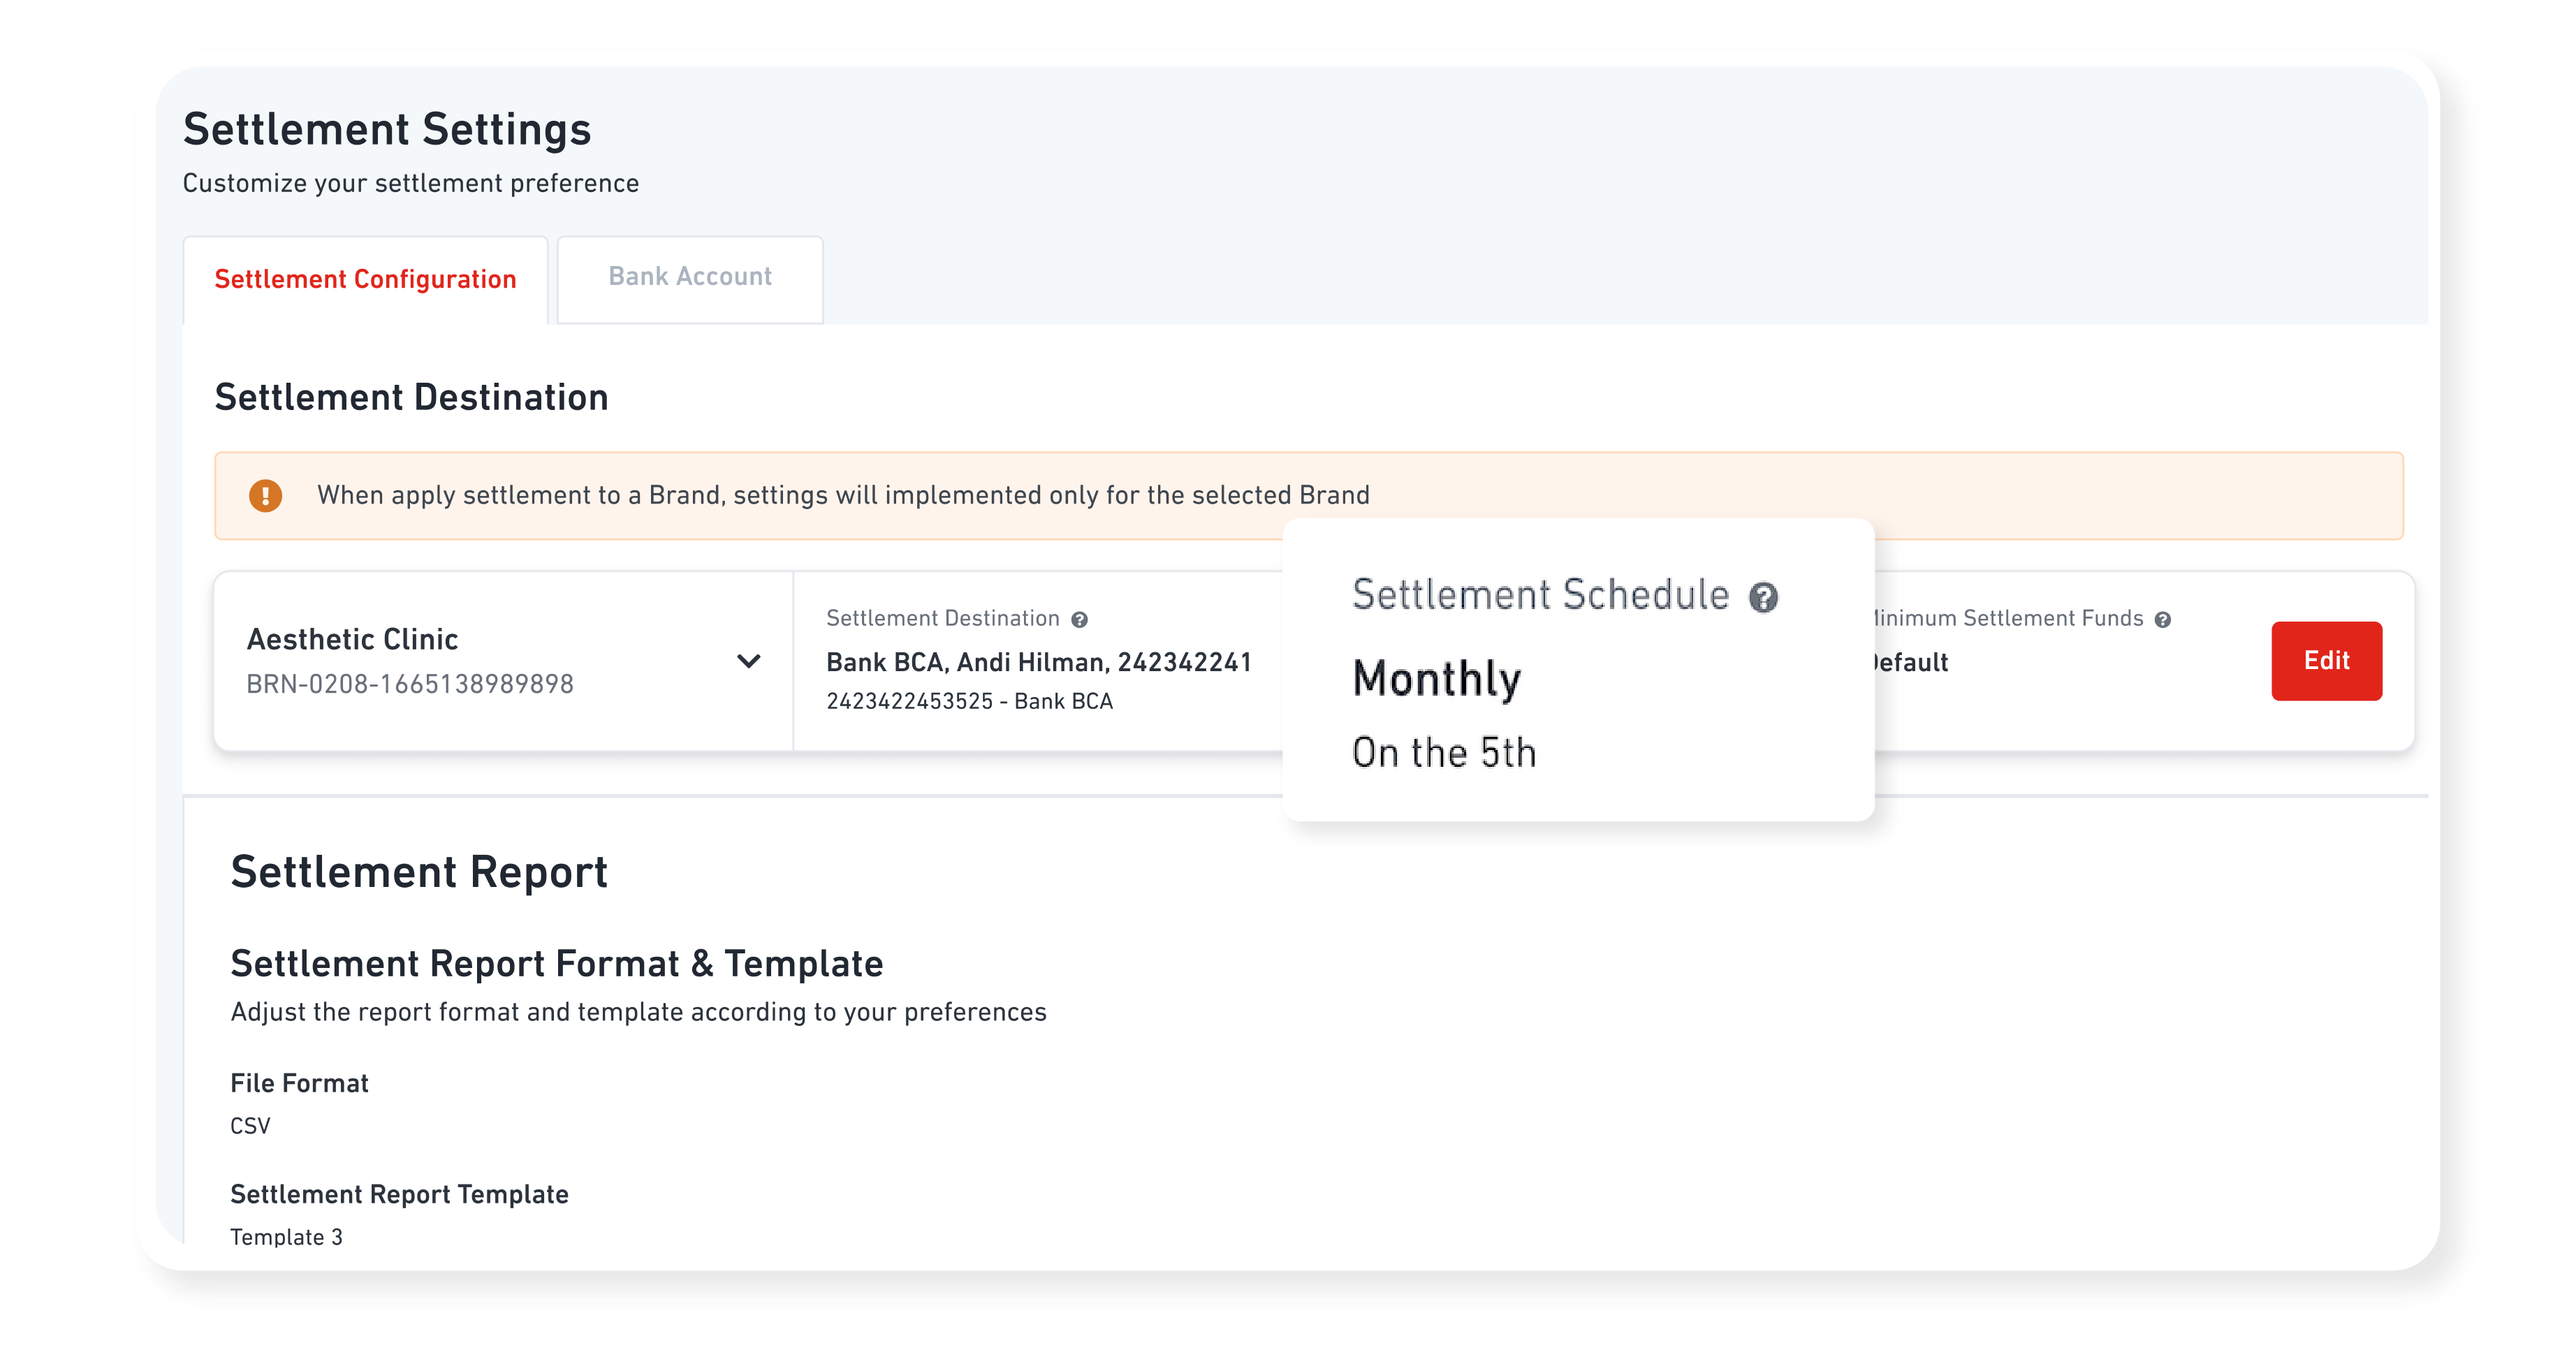
Task: Click the 'On the 5th' schedule detail
Action: [1443, 753]
